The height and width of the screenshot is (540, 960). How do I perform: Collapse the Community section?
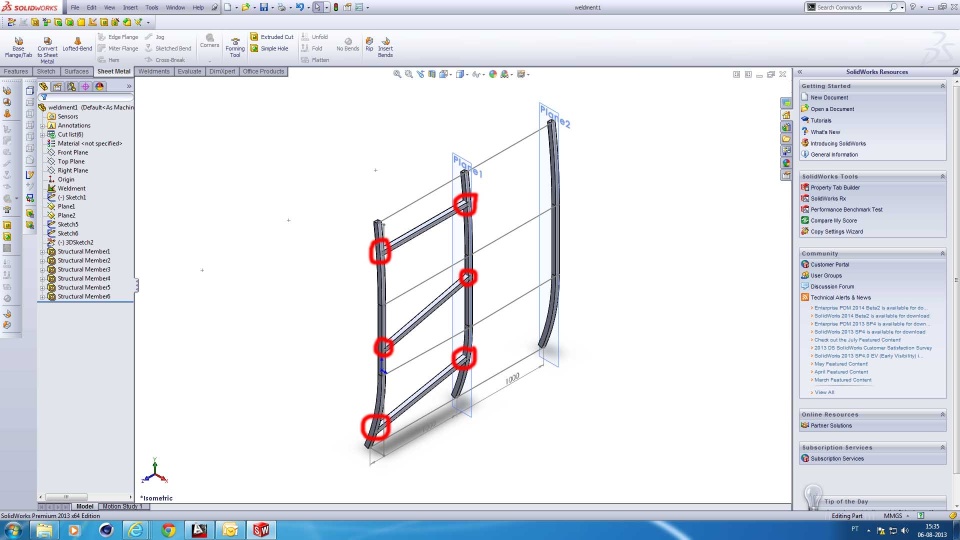pos(942,253)
